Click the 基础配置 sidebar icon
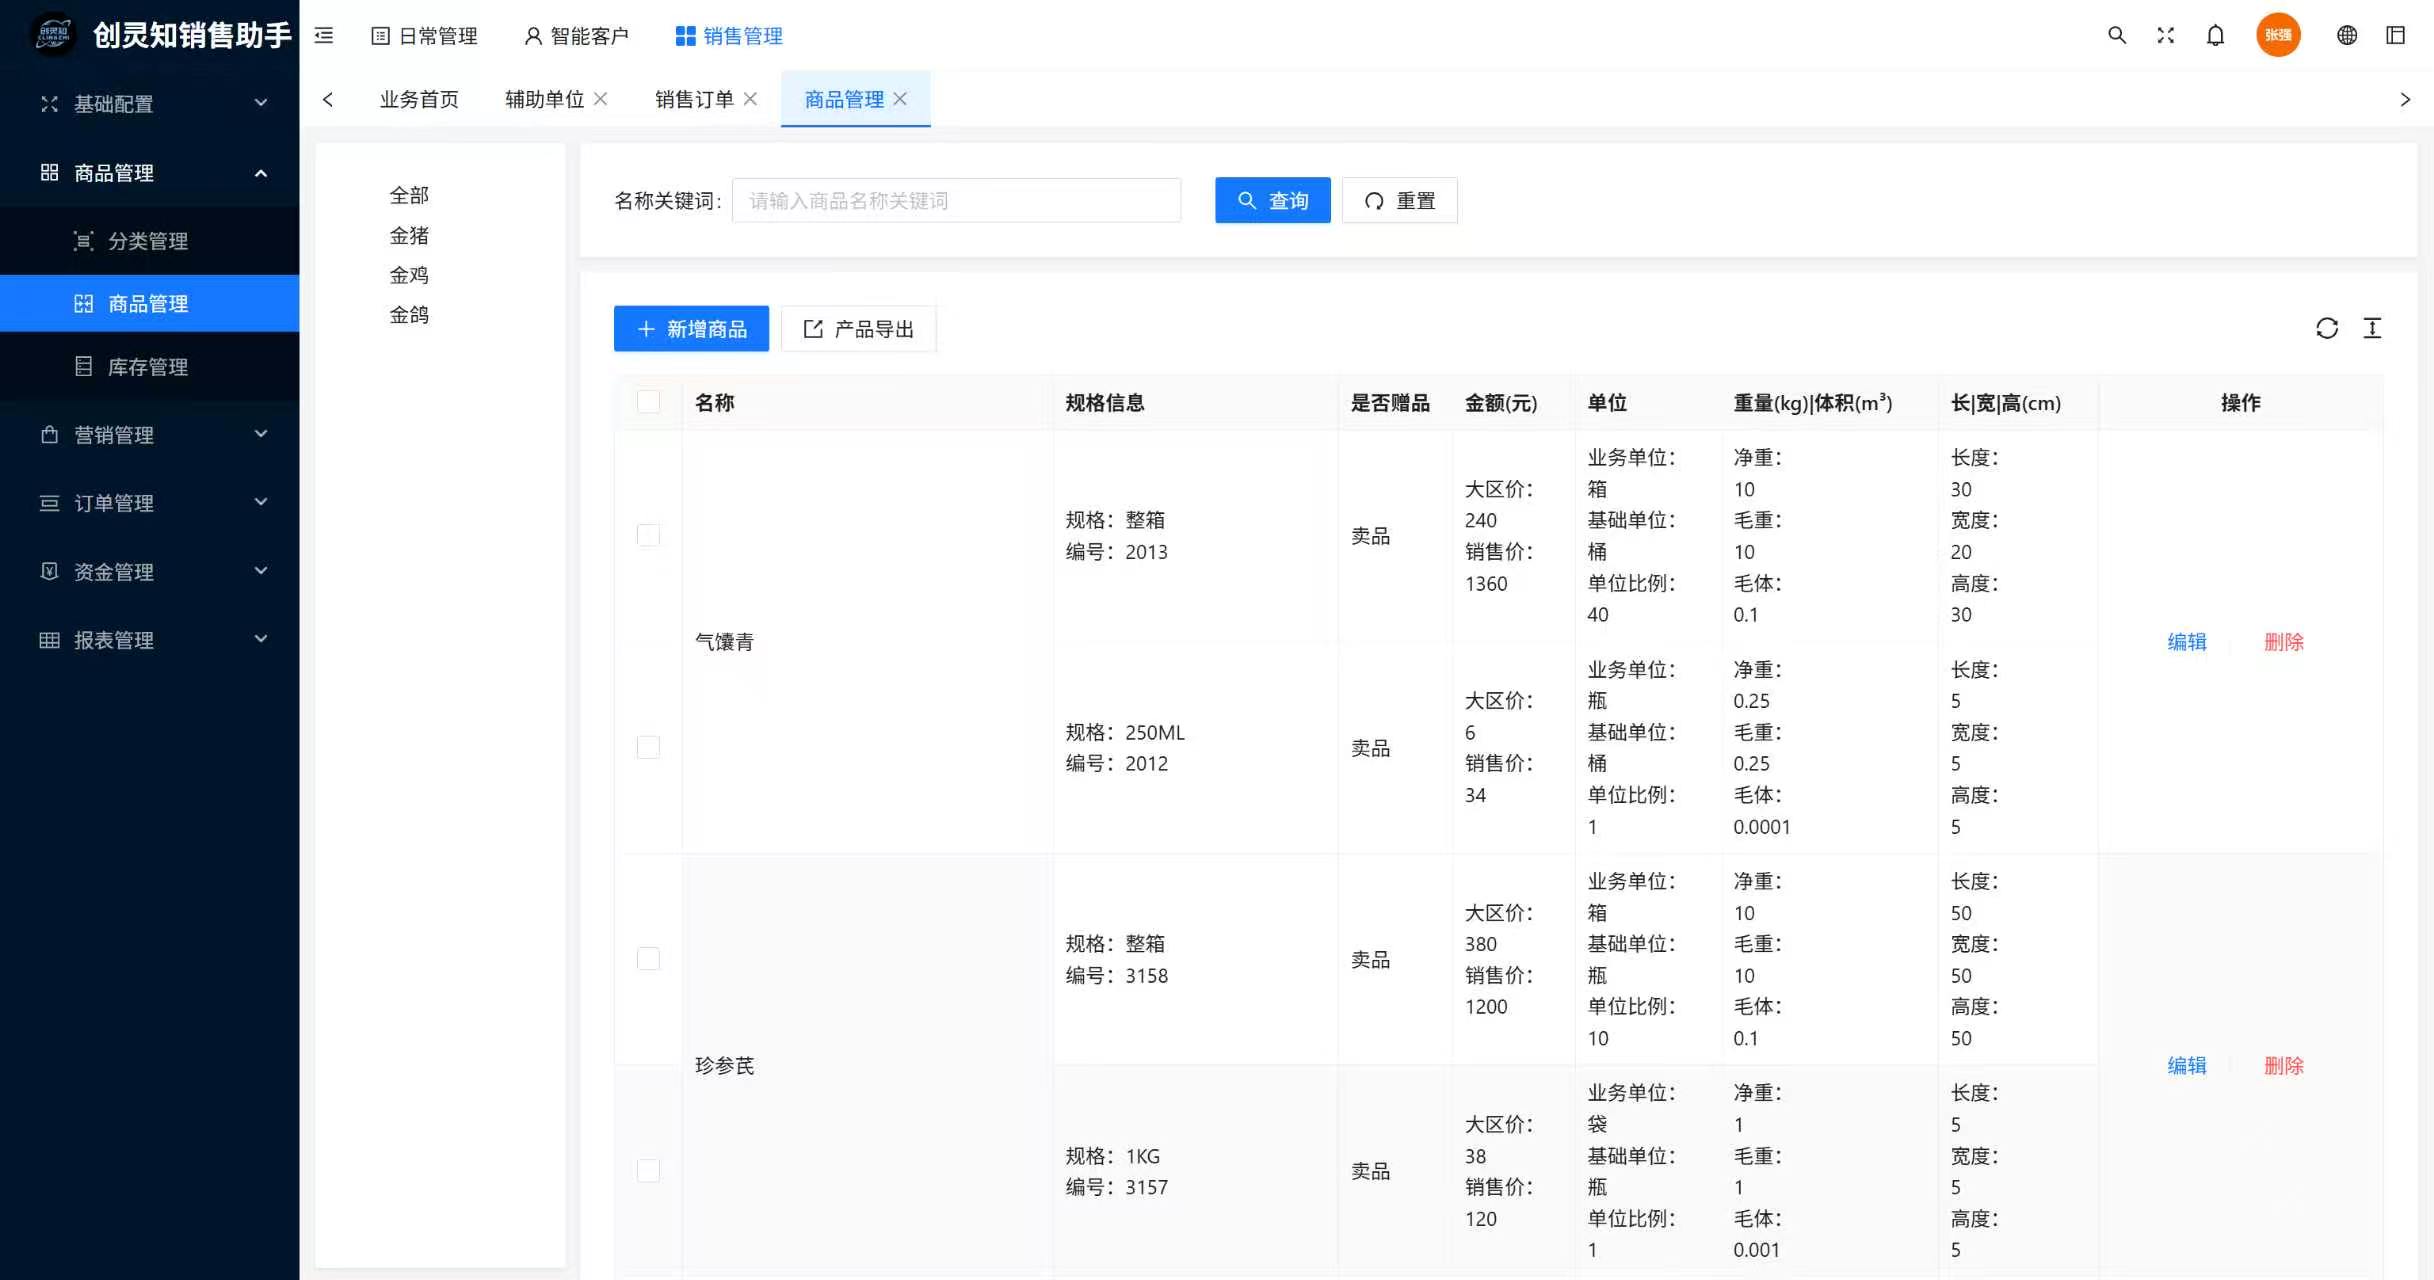 49,104
